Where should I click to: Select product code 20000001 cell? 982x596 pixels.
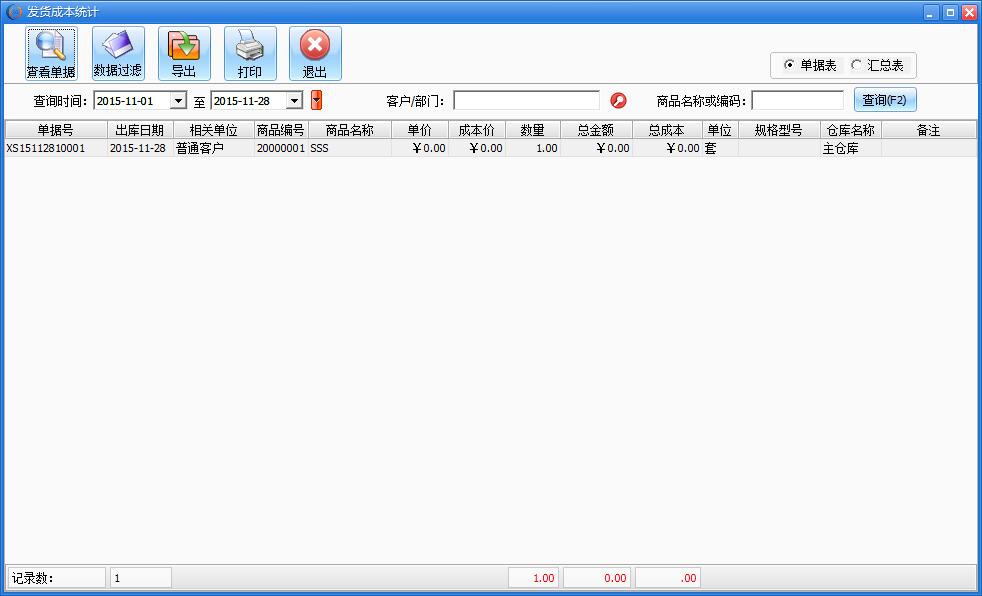click(281, 148)
